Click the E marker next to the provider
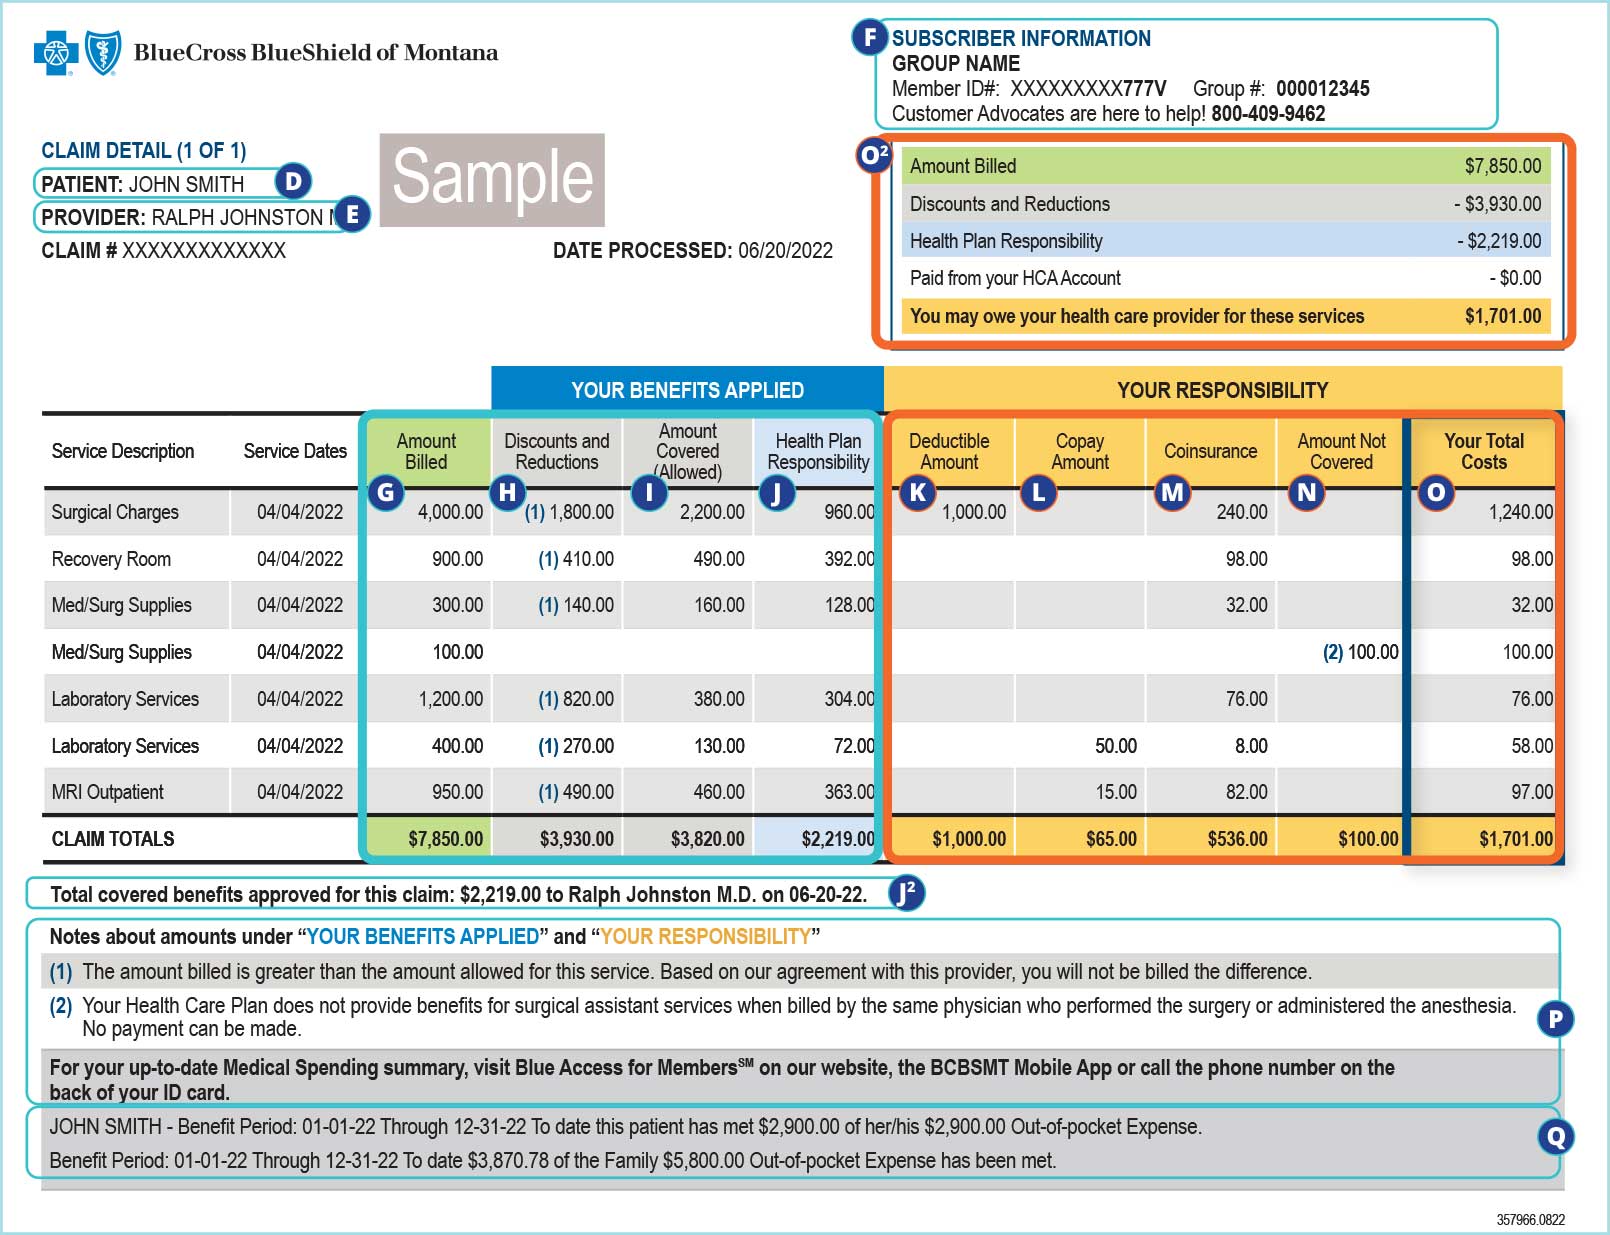Screen dimensions: 1610x1235 click(x=351, y=214)
